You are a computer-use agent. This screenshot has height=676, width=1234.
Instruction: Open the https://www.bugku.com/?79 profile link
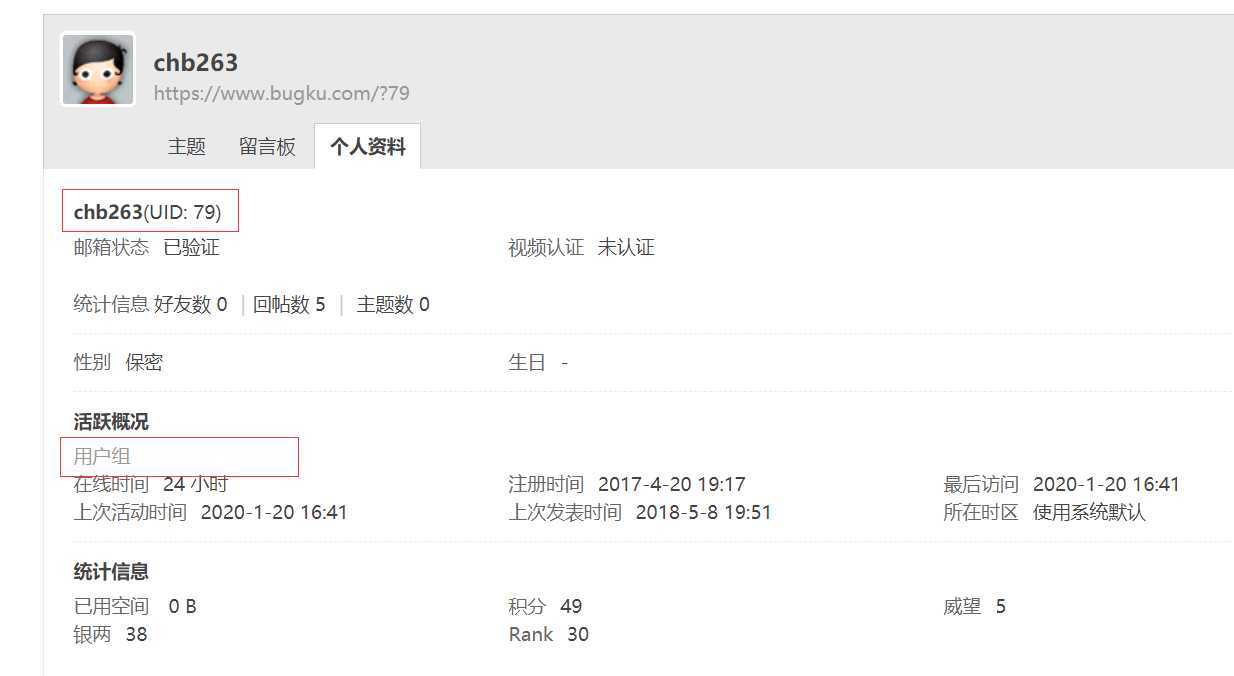point(281,93)
